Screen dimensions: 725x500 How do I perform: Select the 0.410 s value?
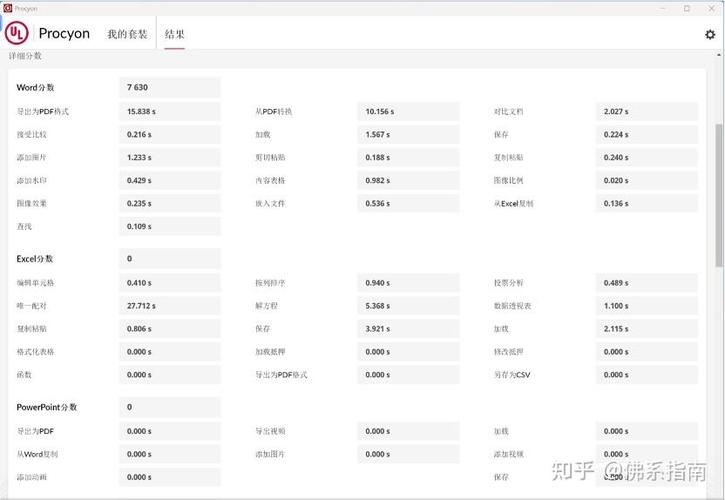[x=170, y=283]
